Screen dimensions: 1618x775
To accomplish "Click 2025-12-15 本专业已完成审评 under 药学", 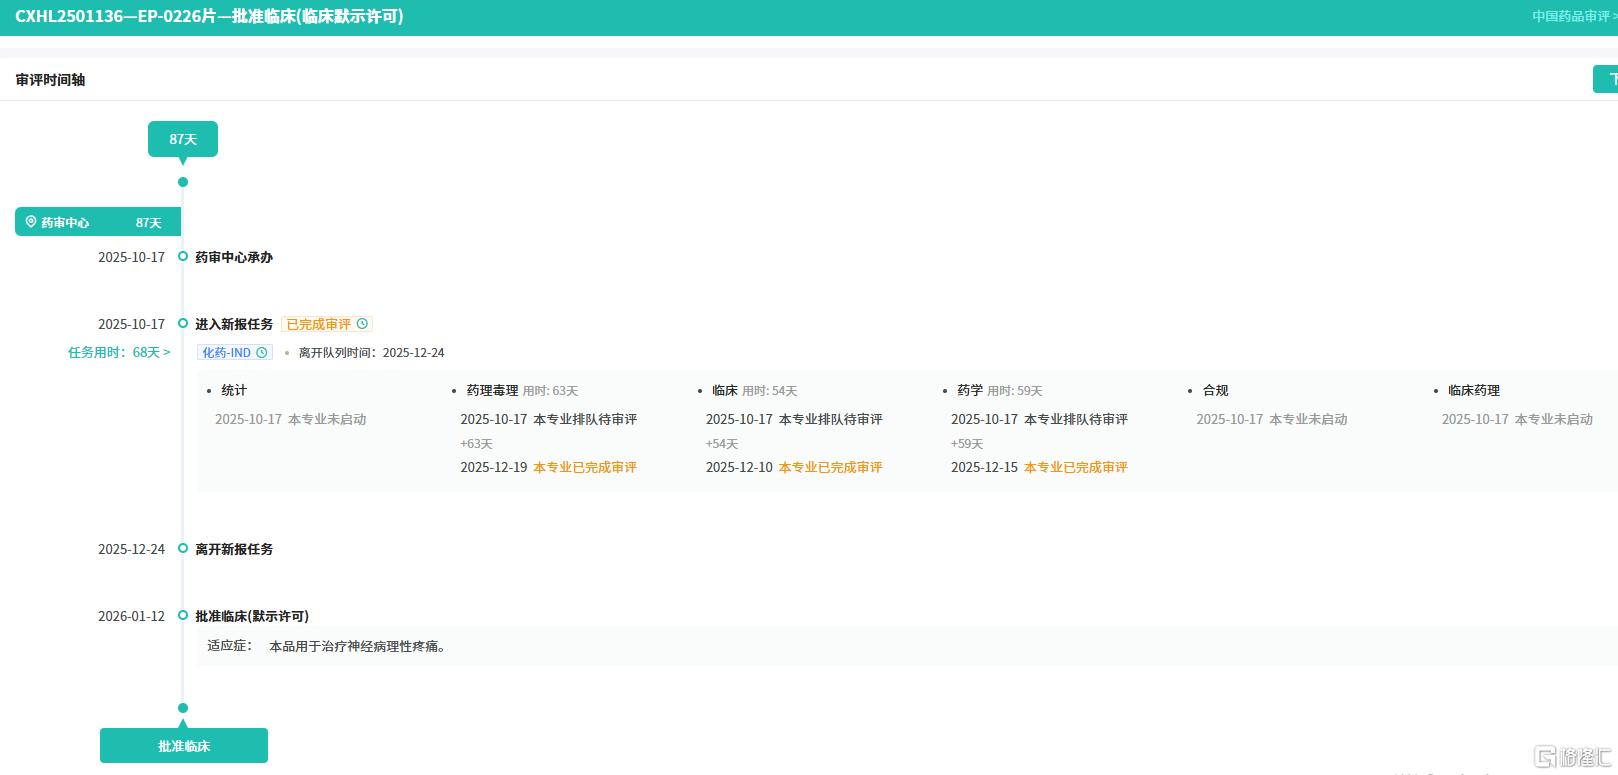I will [x=1039, y=467].
